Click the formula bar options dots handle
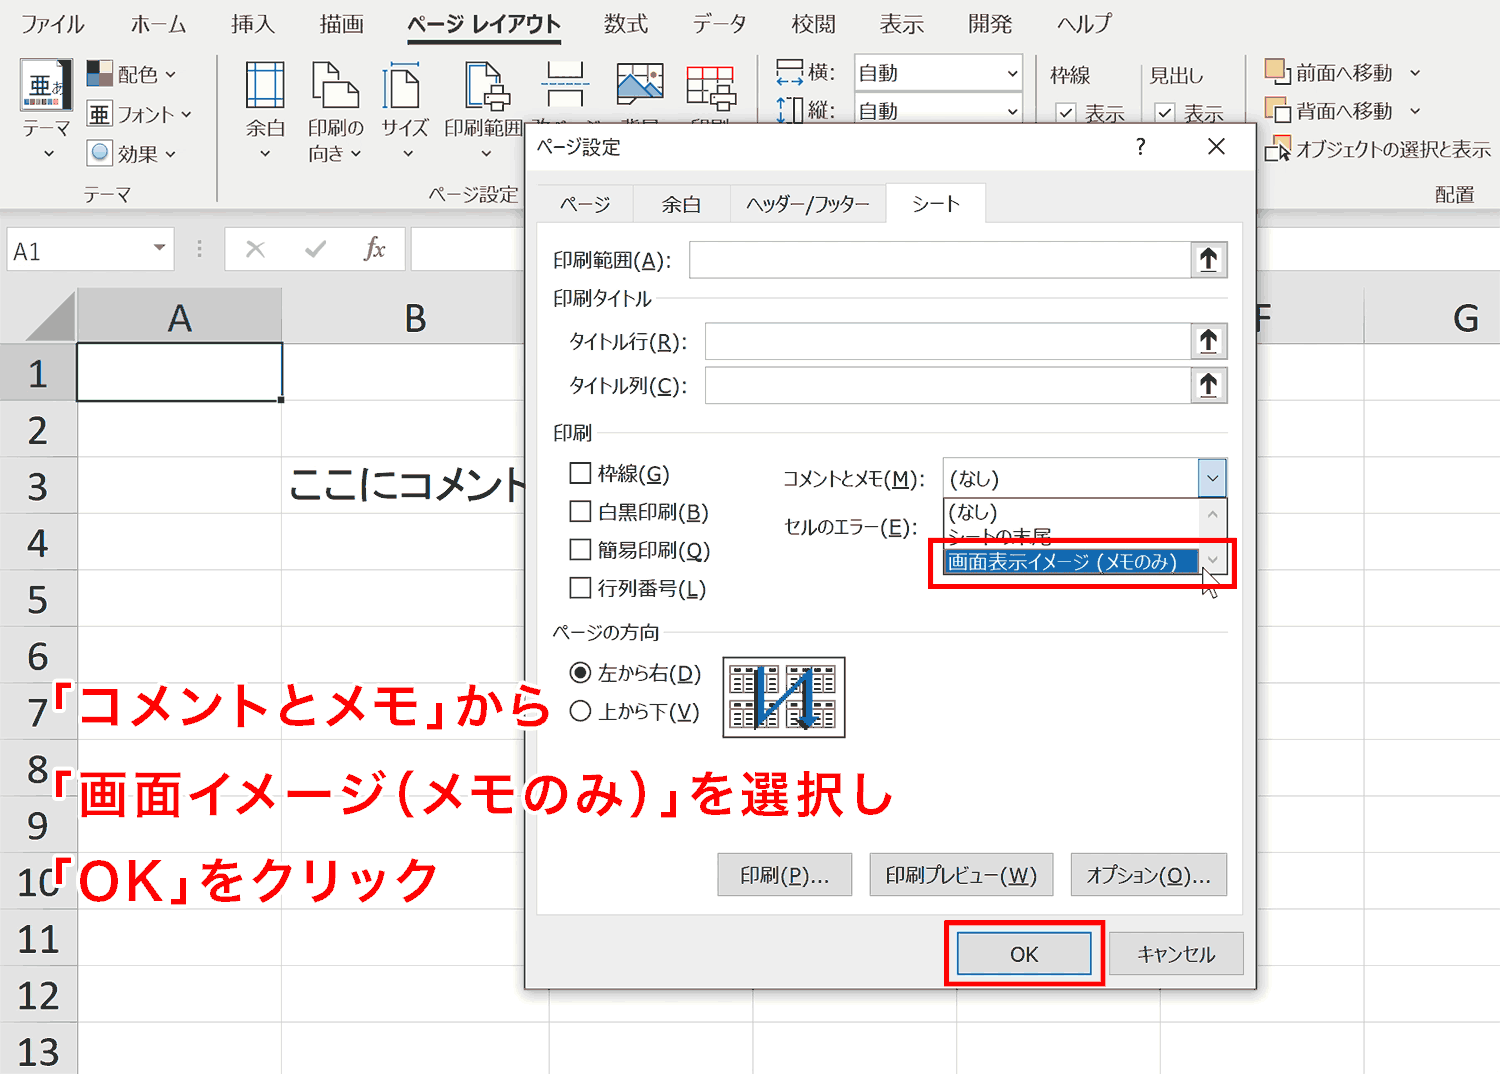1500x1074 pixels. point(200,249)
